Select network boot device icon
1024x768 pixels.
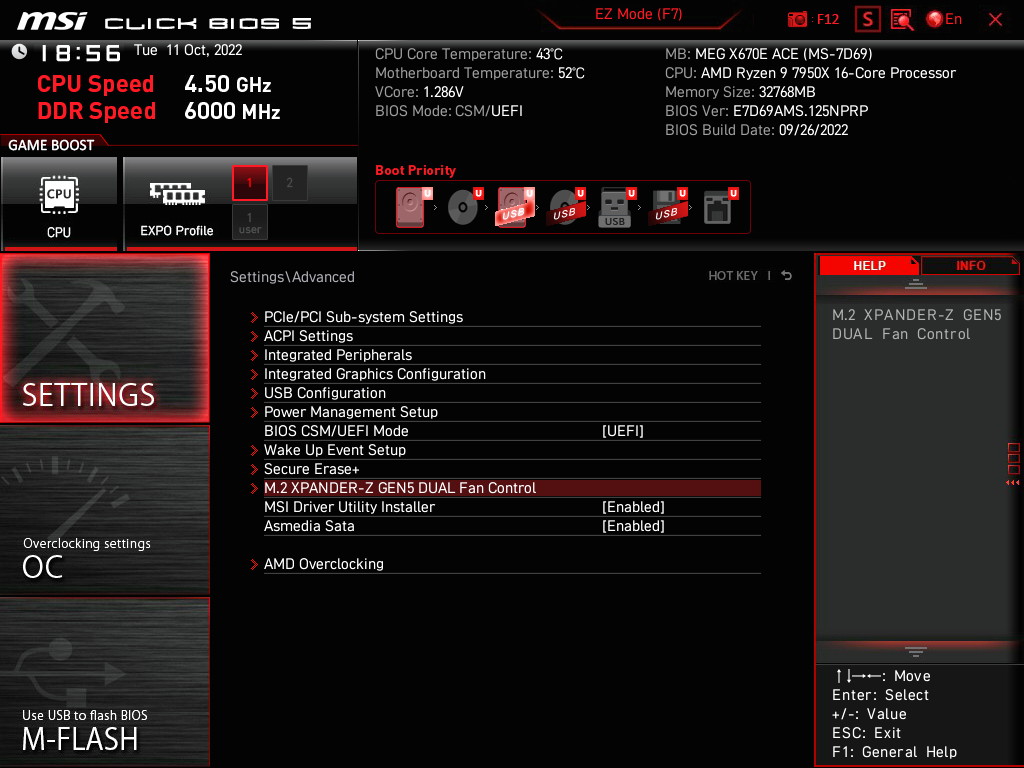(x=720, y=207)
